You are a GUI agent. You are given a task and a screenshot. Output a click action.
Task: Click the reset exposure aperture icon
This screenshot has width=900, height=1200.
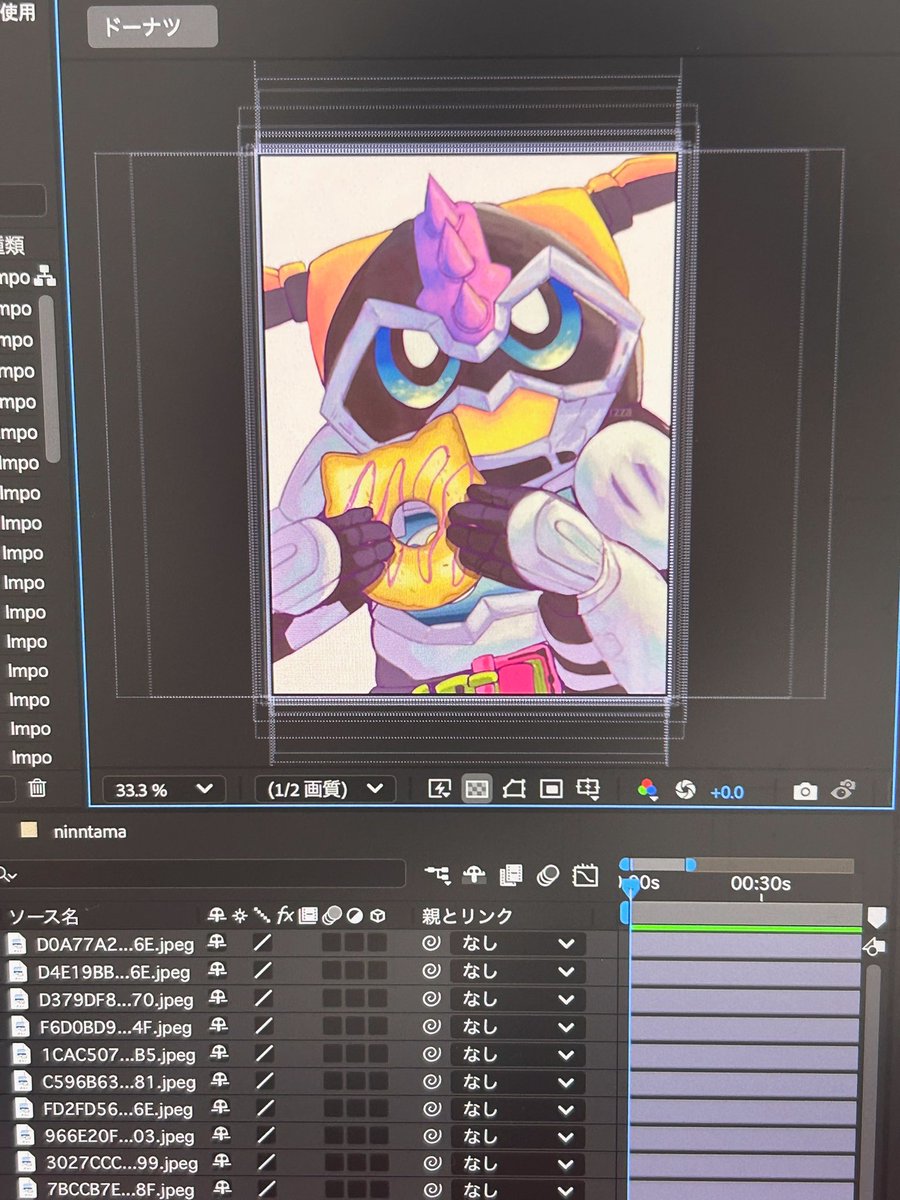coord(685,790)
